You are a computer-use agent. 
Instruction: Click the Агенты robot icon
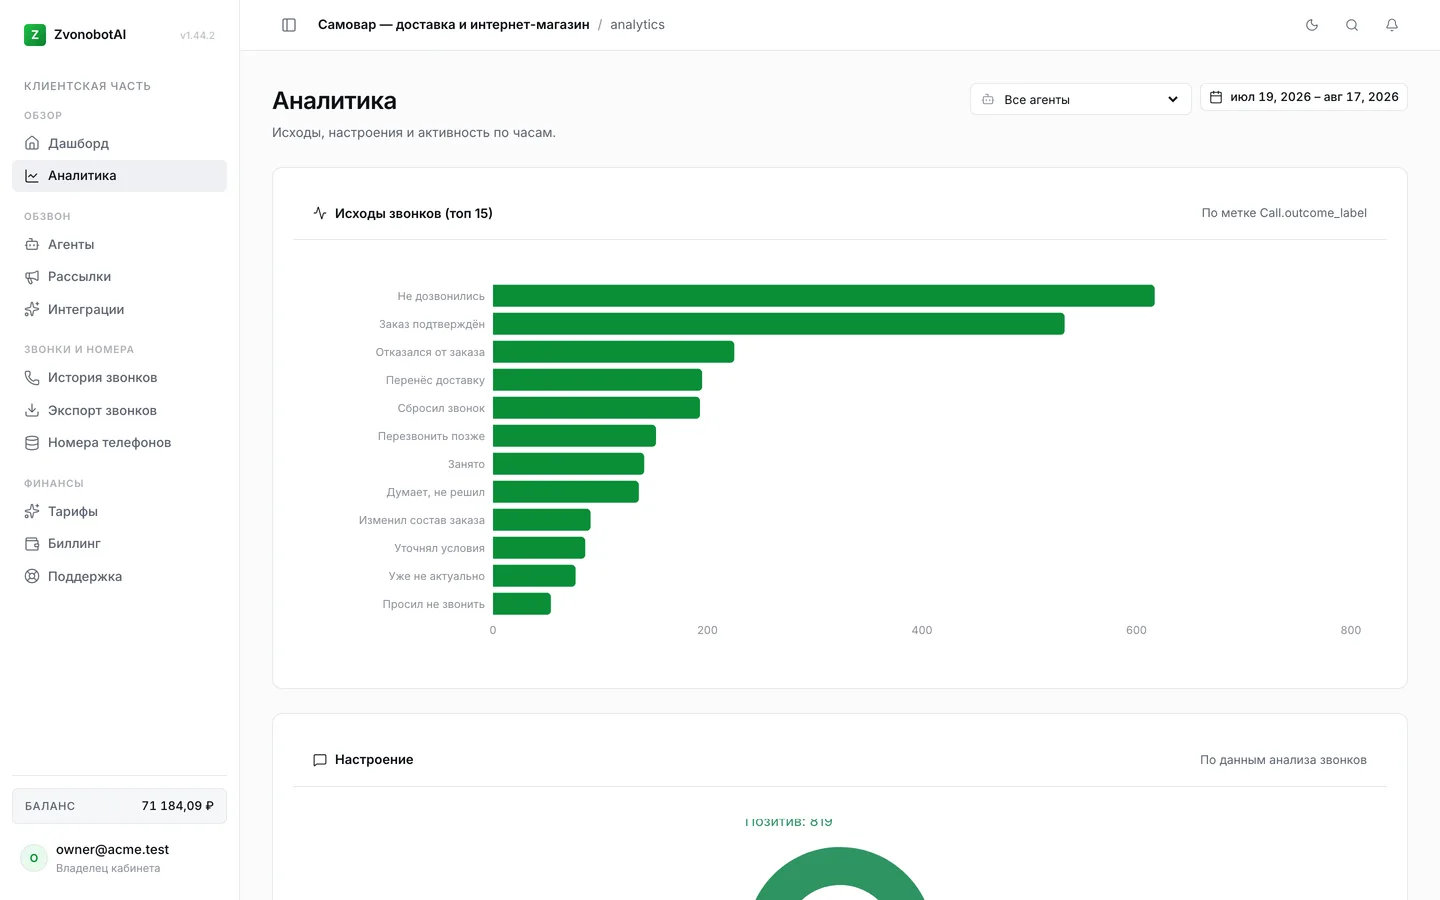coord(32,244)
